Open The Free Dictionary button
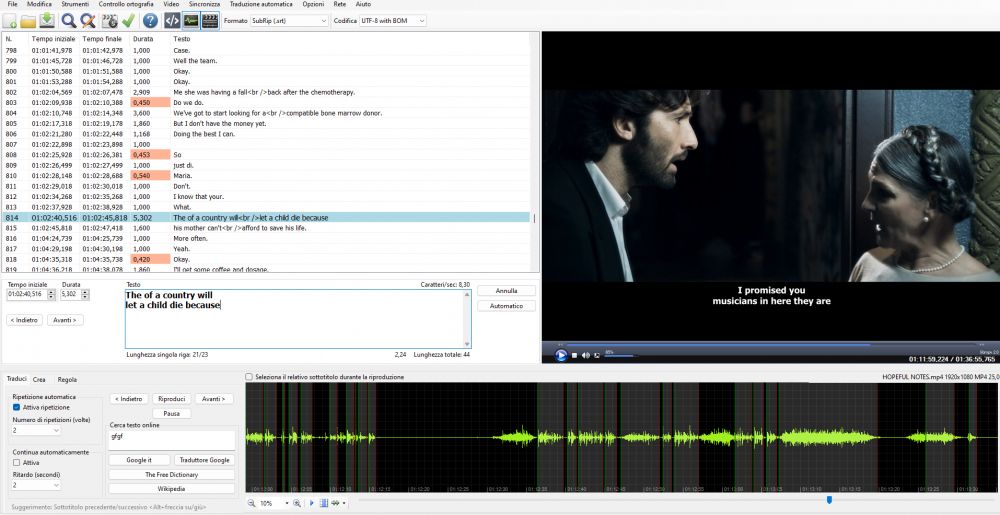Image resolution: width=1000 pixels, height=515 pixels. [172, 475]
